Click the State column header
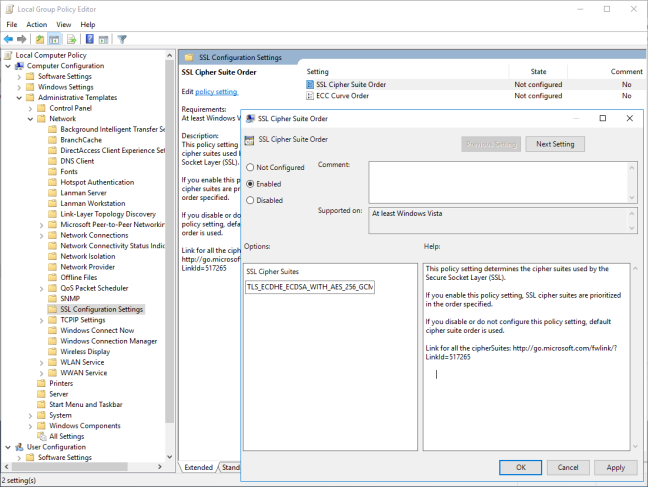 [x=538, y=72]
